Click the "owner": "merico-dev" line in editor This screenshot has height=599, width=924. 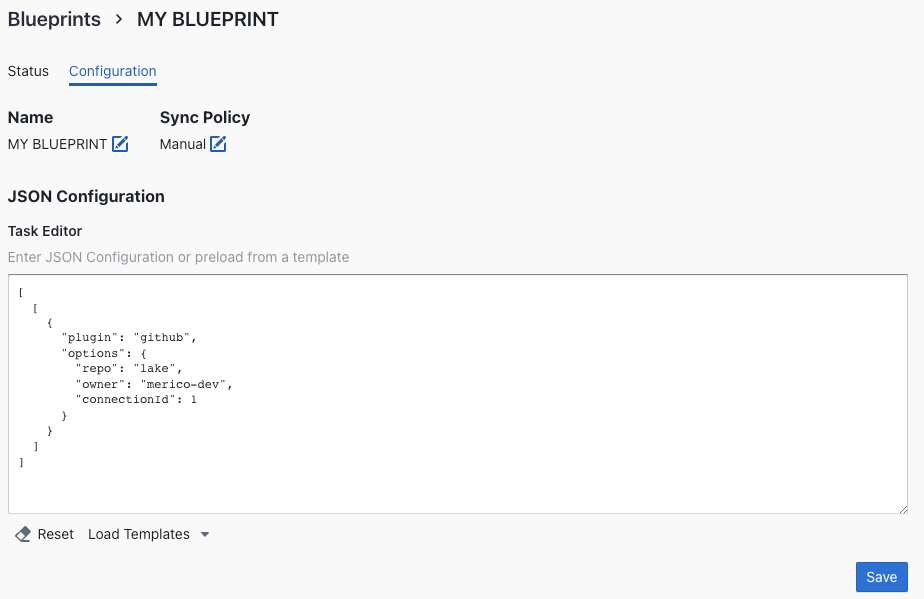click(154, 384)
